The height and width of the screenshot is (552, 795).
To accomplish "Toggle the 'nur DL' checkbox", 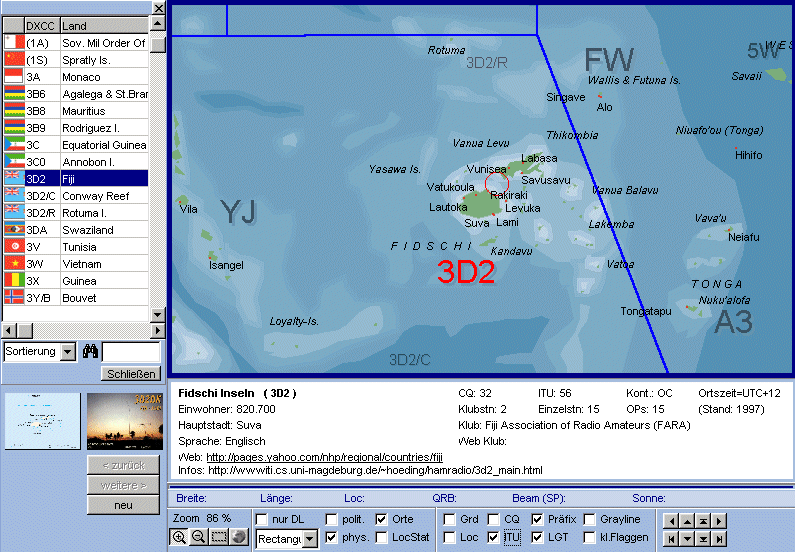I will point(262,519).
